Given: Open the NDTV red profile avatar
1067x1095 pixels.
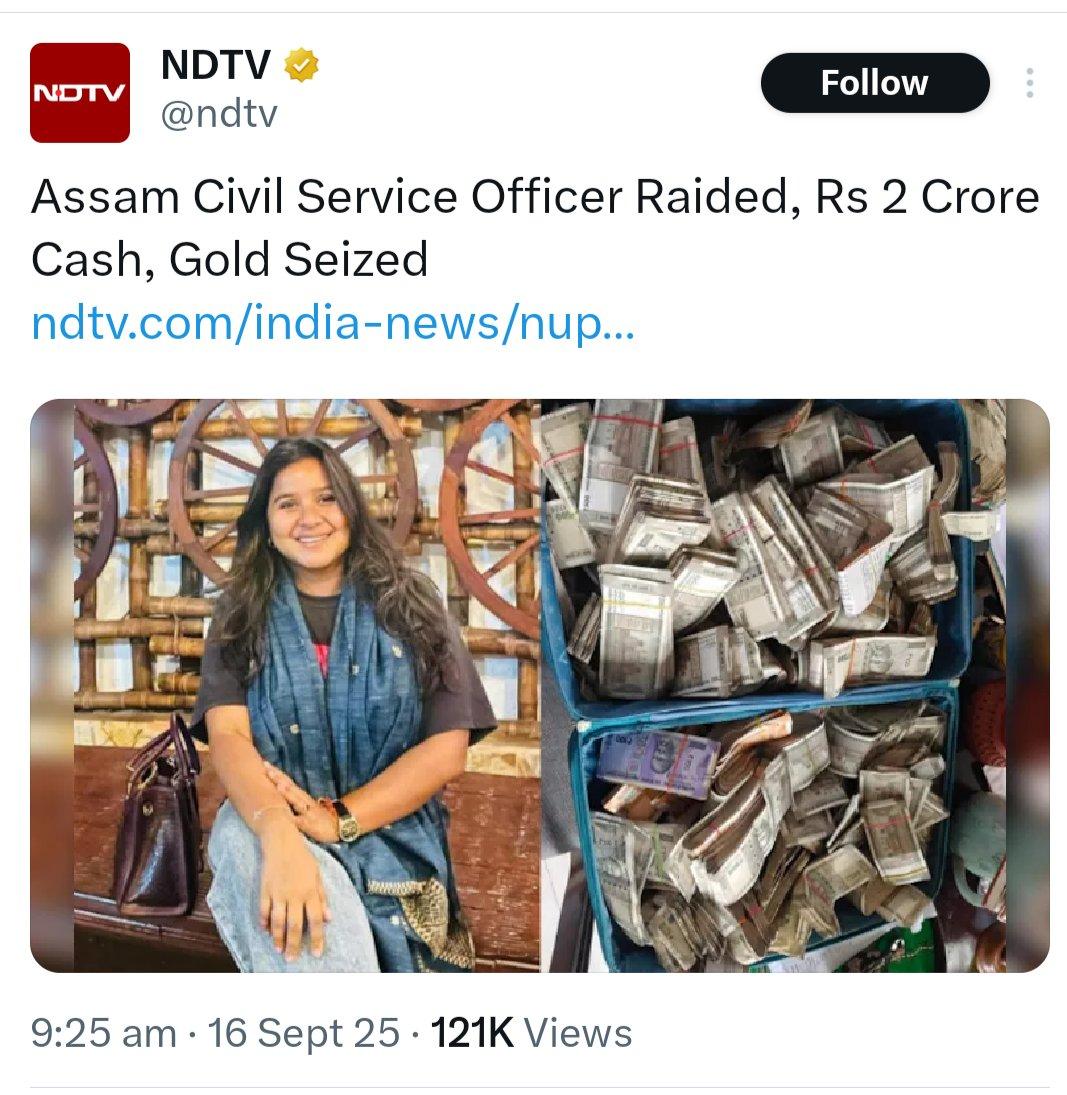Looking at the screenshot, I should coord(80,93).
